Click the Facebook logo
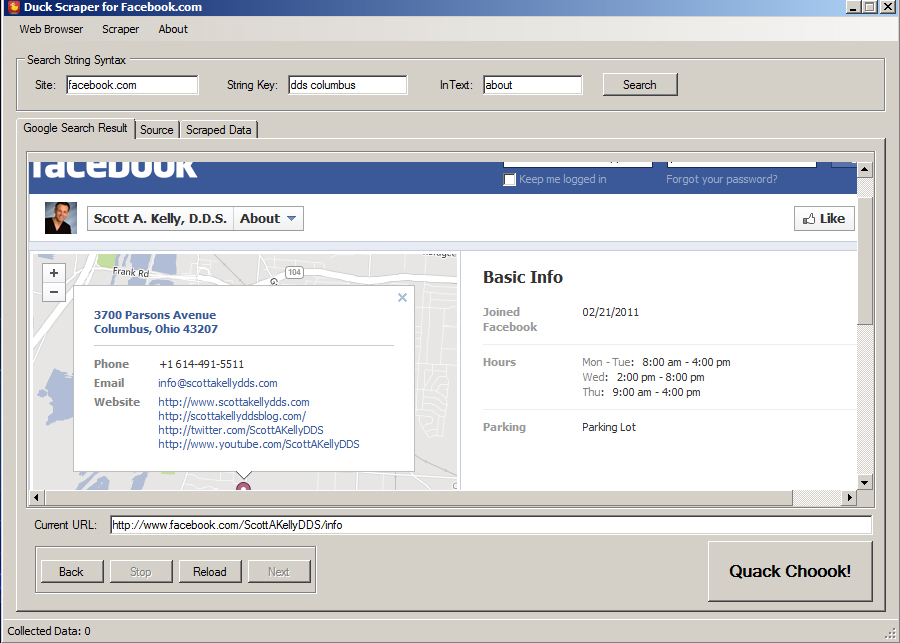This screenshot has width=900, height=643. (114, 169)
